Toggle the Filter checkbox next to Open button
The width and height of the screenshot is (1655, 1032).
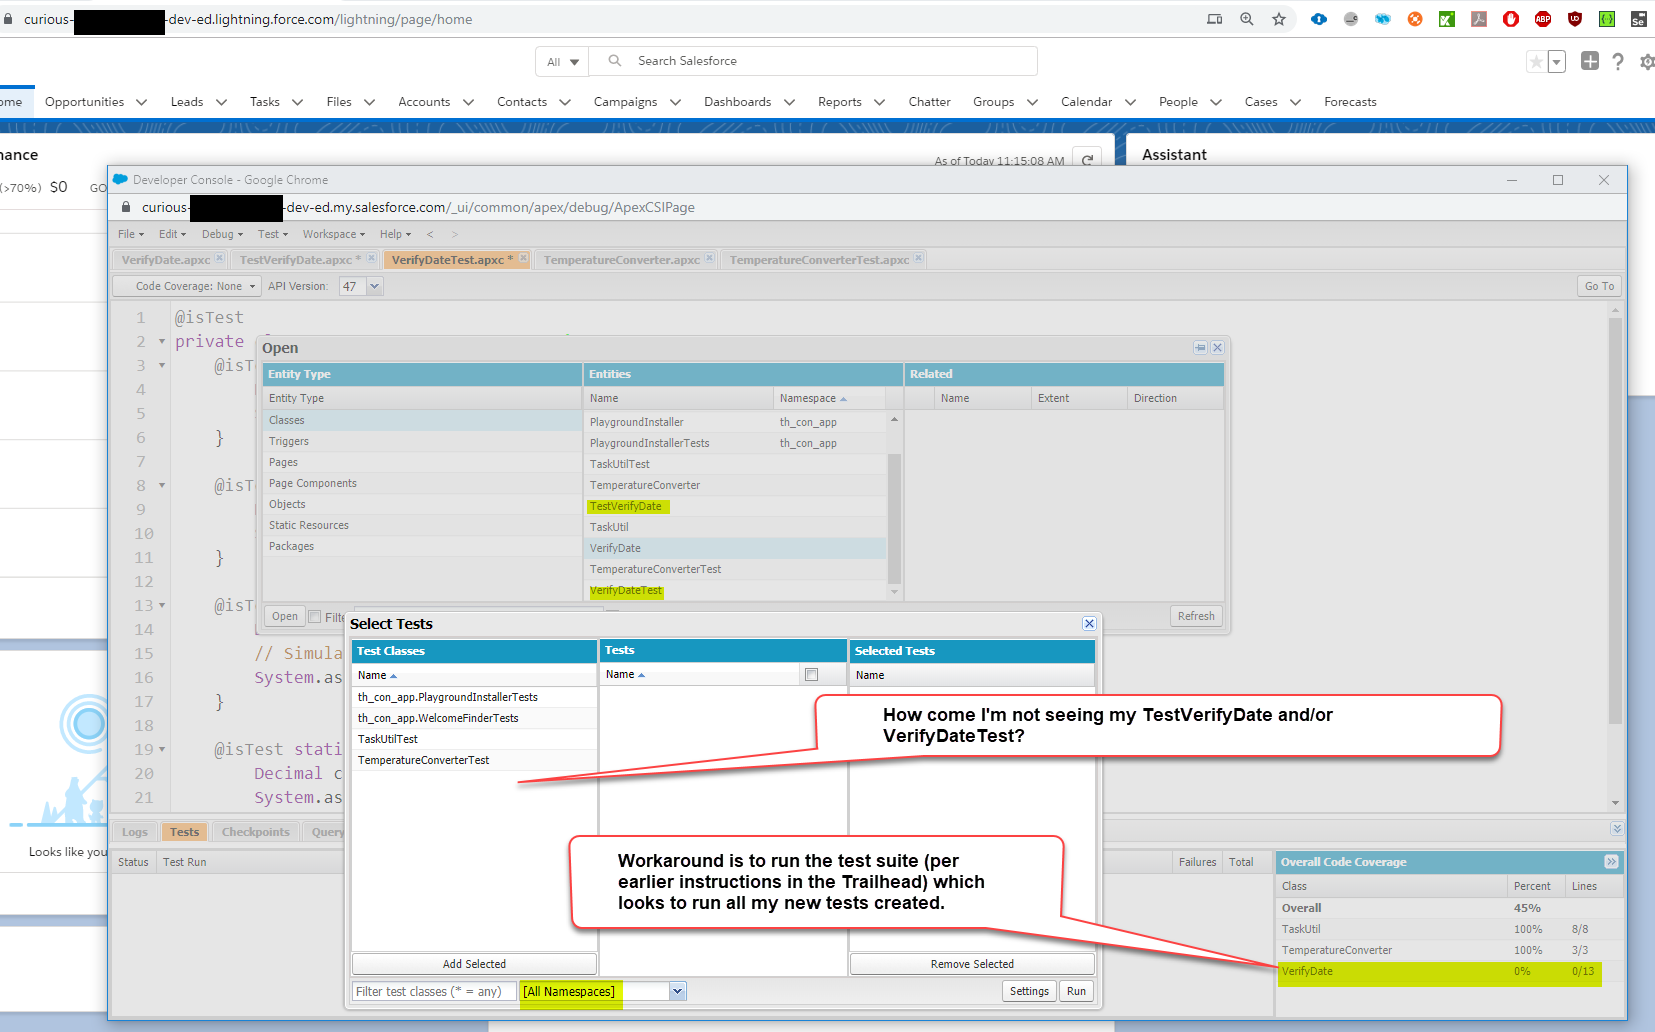[x=315, y=617]
